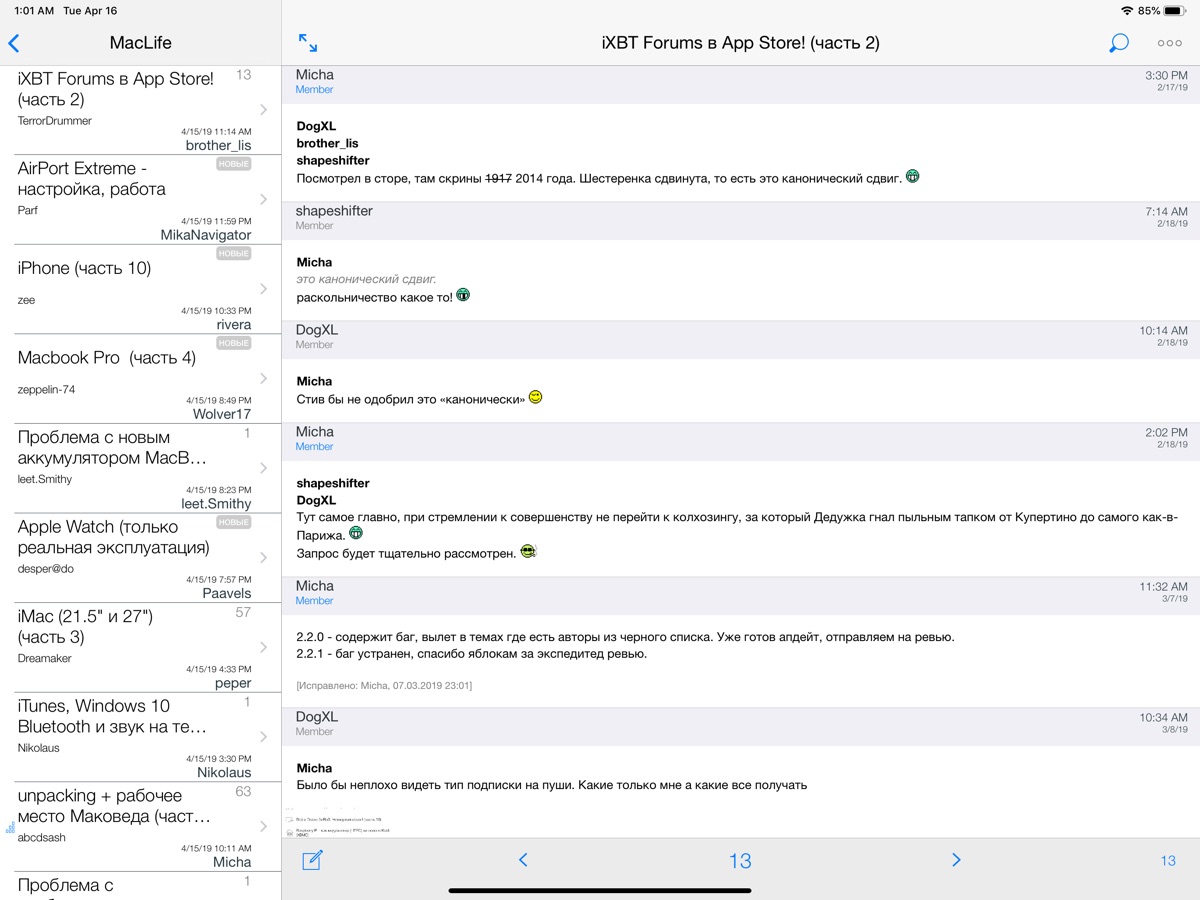Go to next page using right arrow
This screenshot has height=900, width=1200.
tap(956, 860)
